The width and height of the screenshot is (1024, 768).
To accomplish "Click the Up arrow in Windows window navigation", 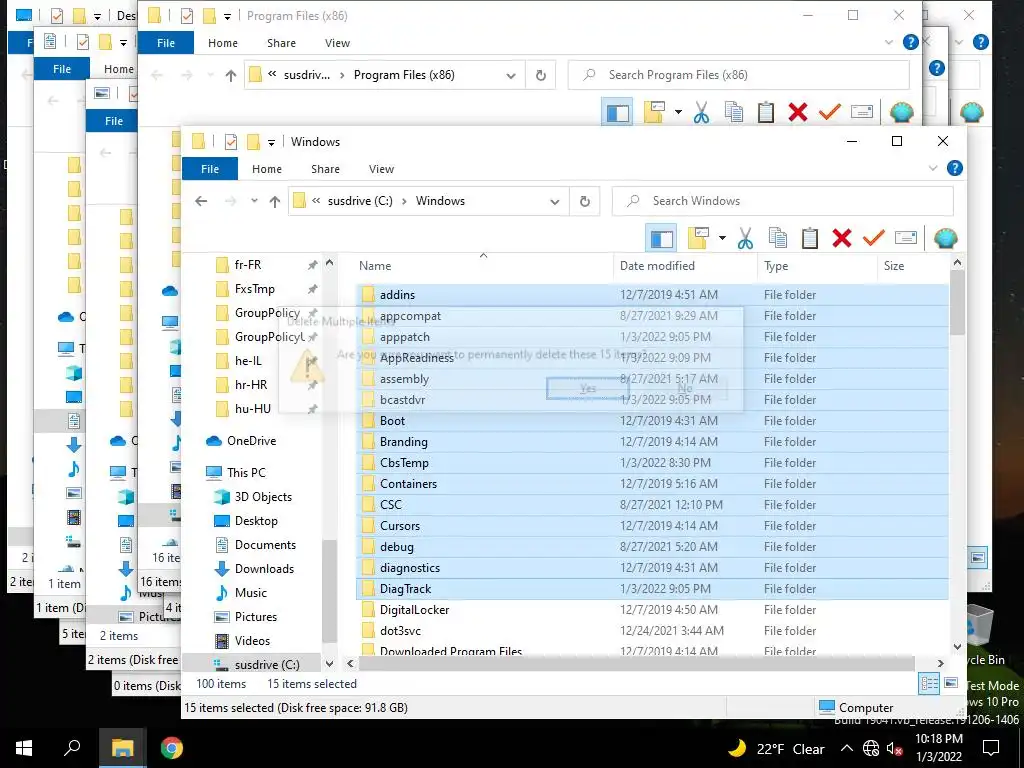I will pos(274,201).
